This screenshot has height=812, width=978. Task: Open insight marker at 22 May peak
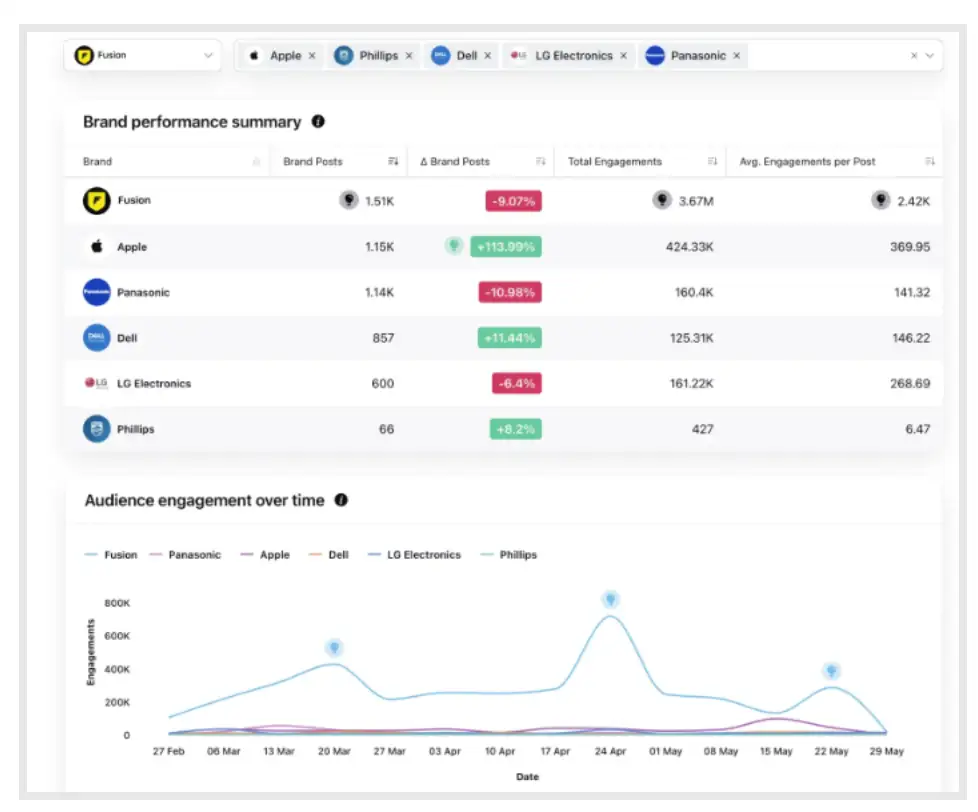pos(831,671)
